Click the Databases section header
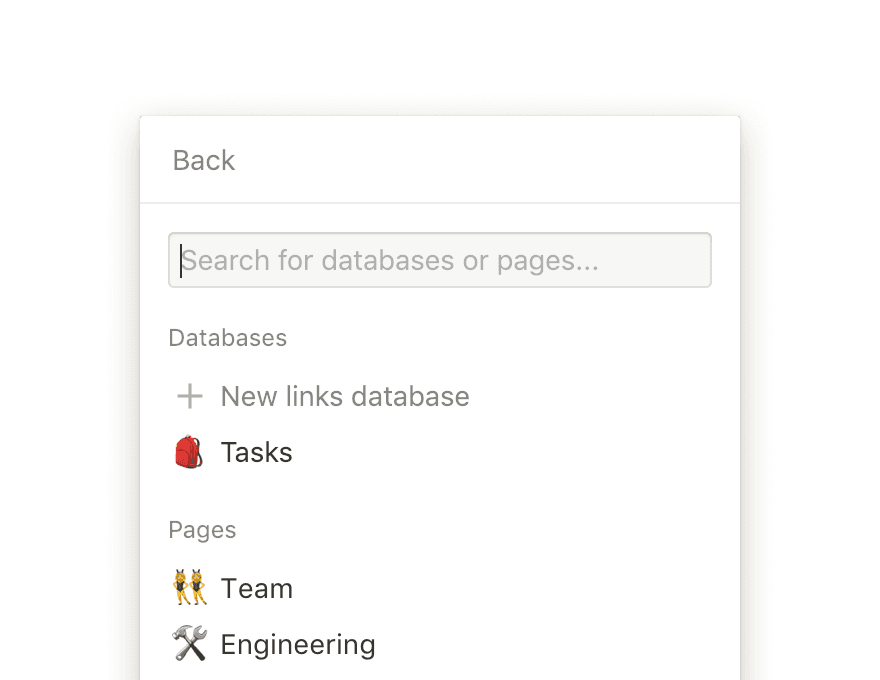This screenshot has width=880, height=680. (x=227, y=338)
